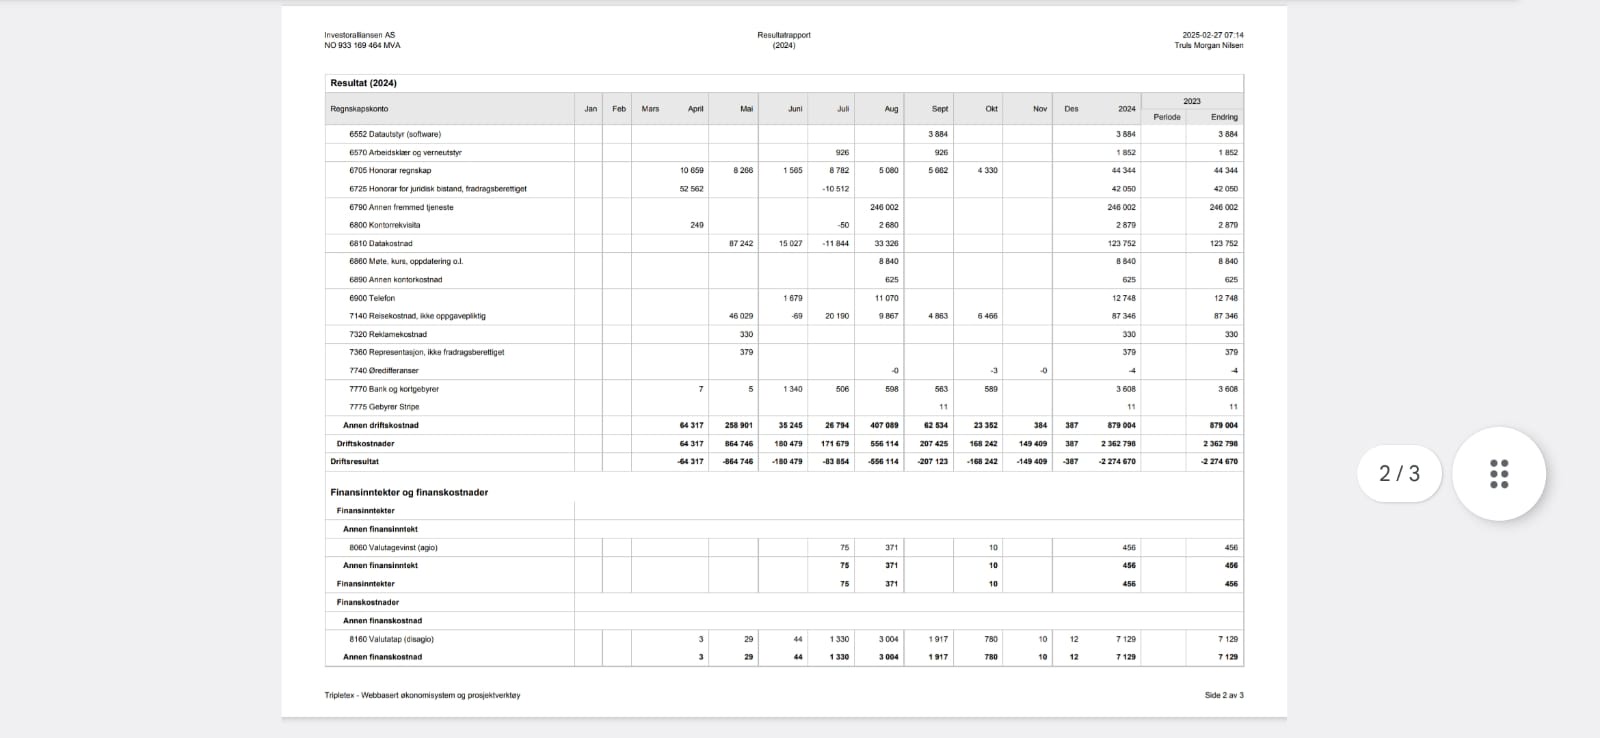Select the 6705 Honorar regnskap row

pyautogui.click(x=784, y=171)
